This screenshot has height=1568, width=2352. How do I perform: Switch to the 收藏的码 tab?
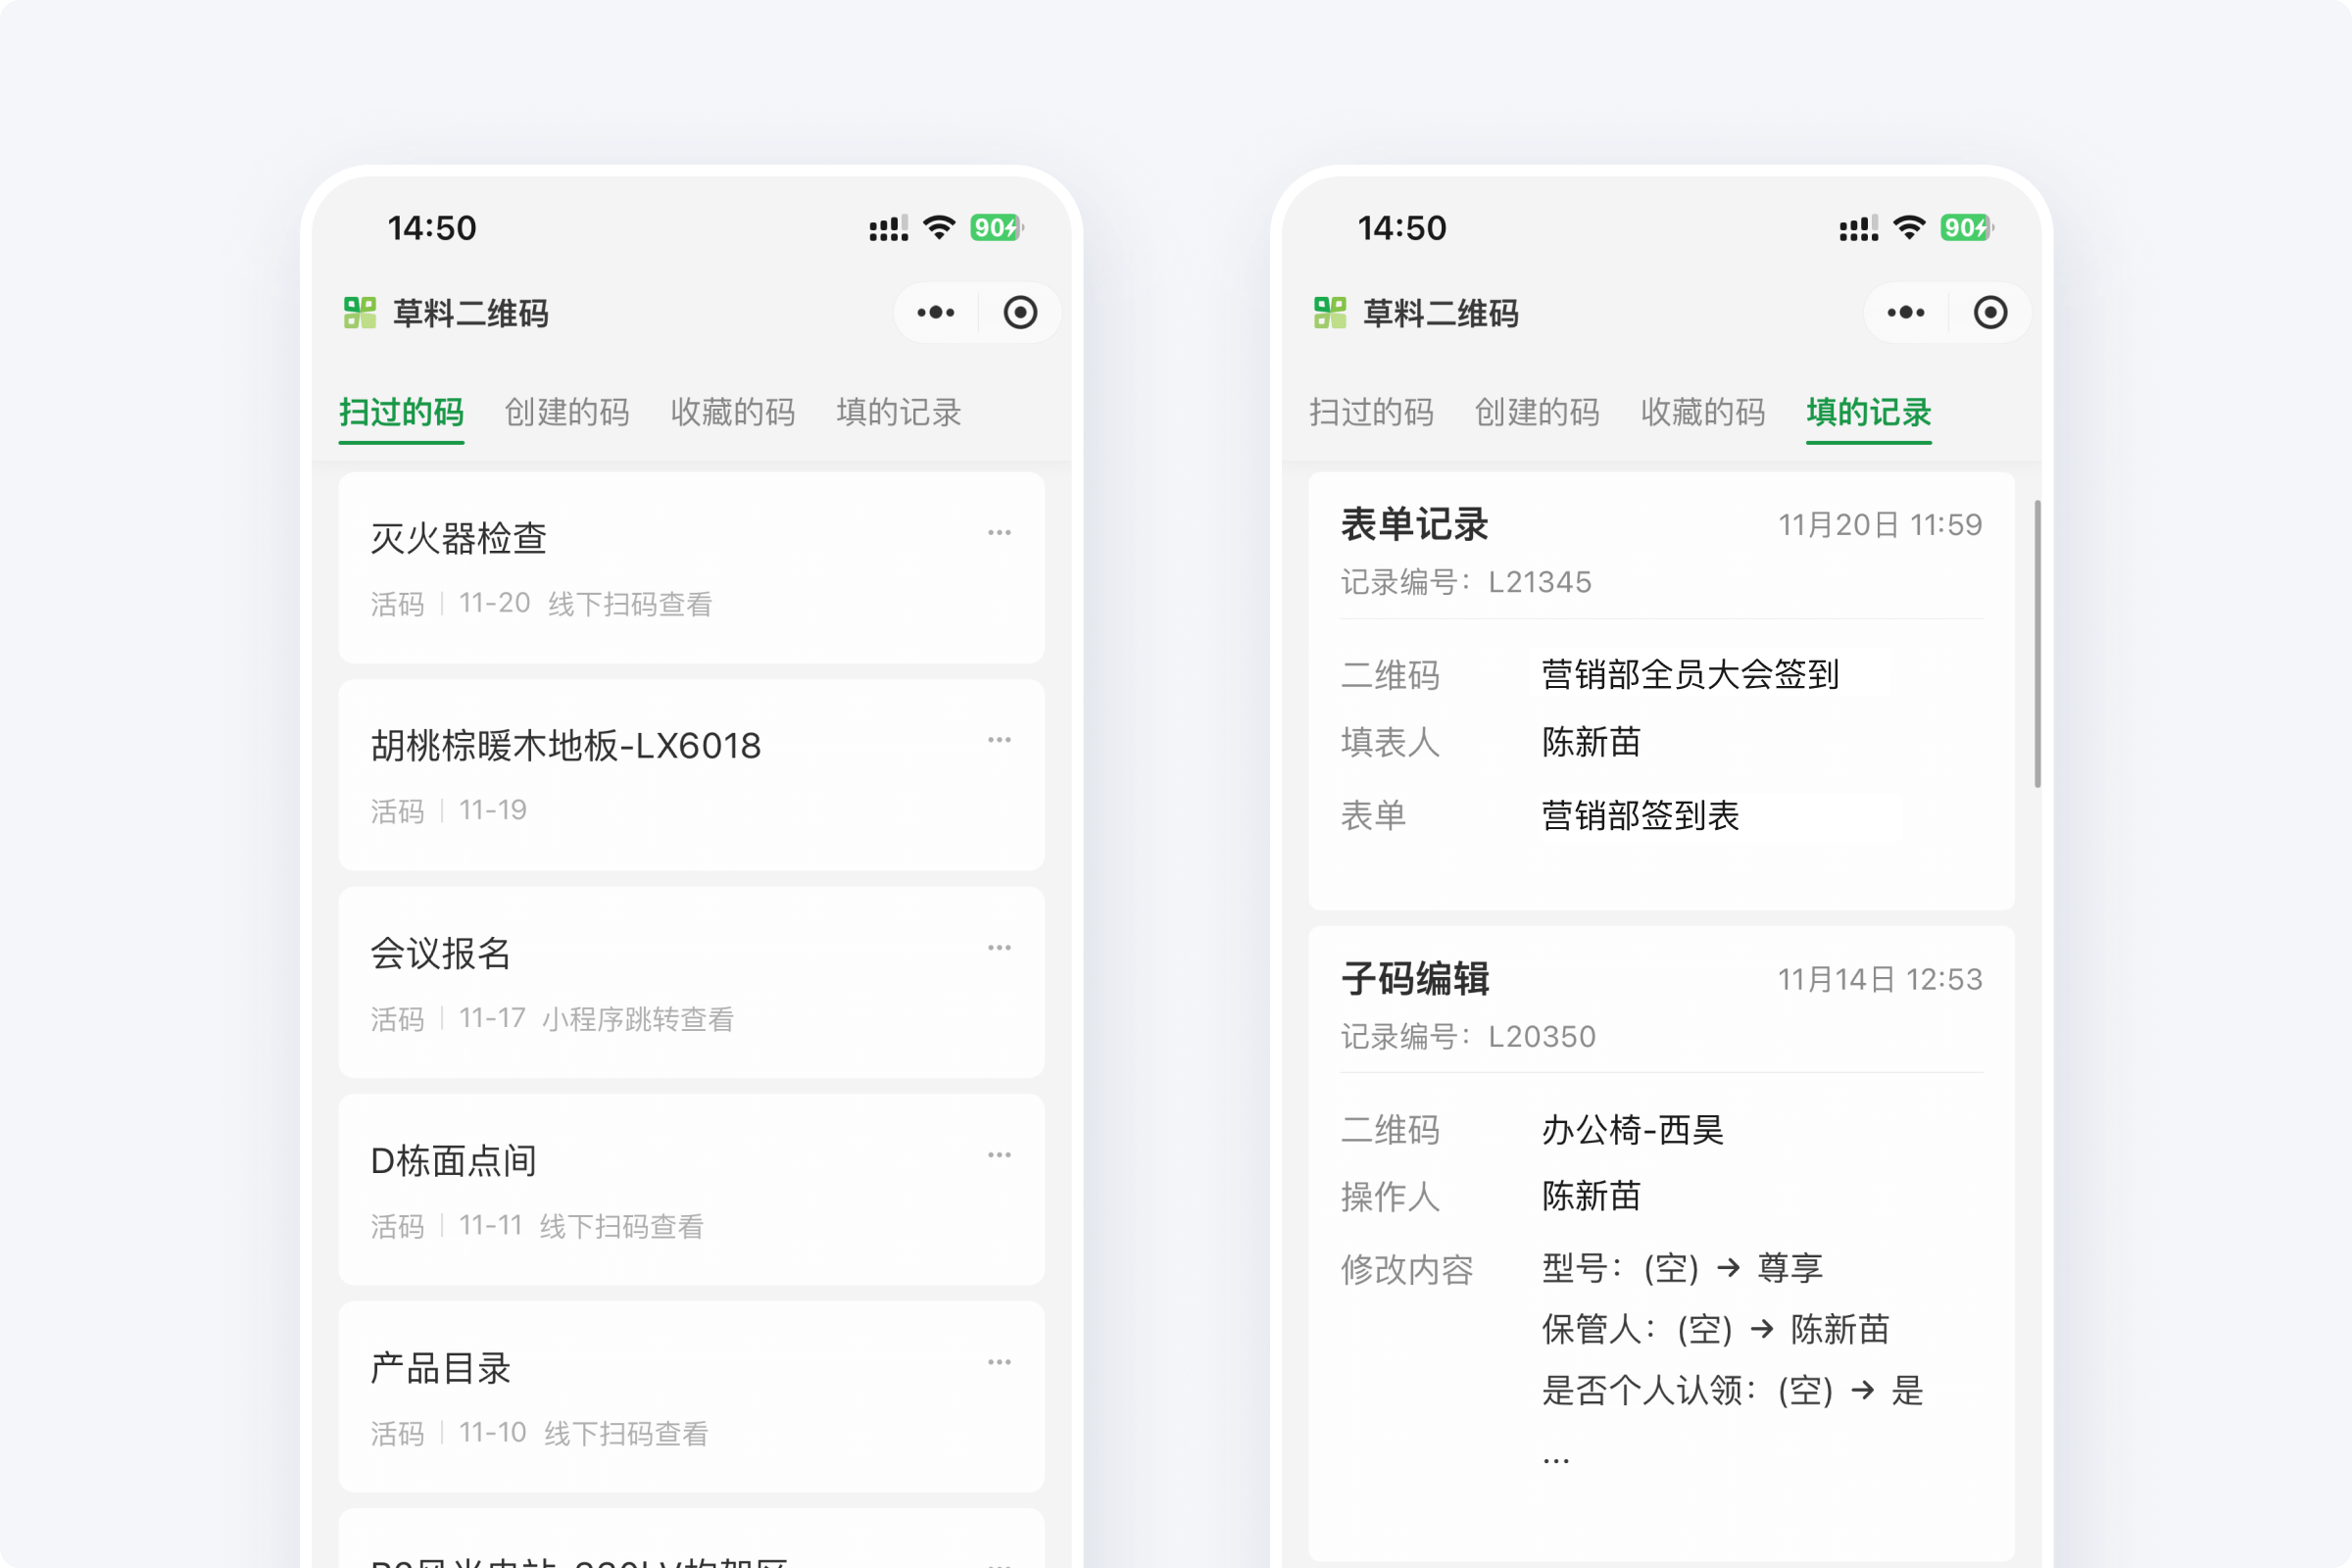pyautogui.click(x=733, y=413)
